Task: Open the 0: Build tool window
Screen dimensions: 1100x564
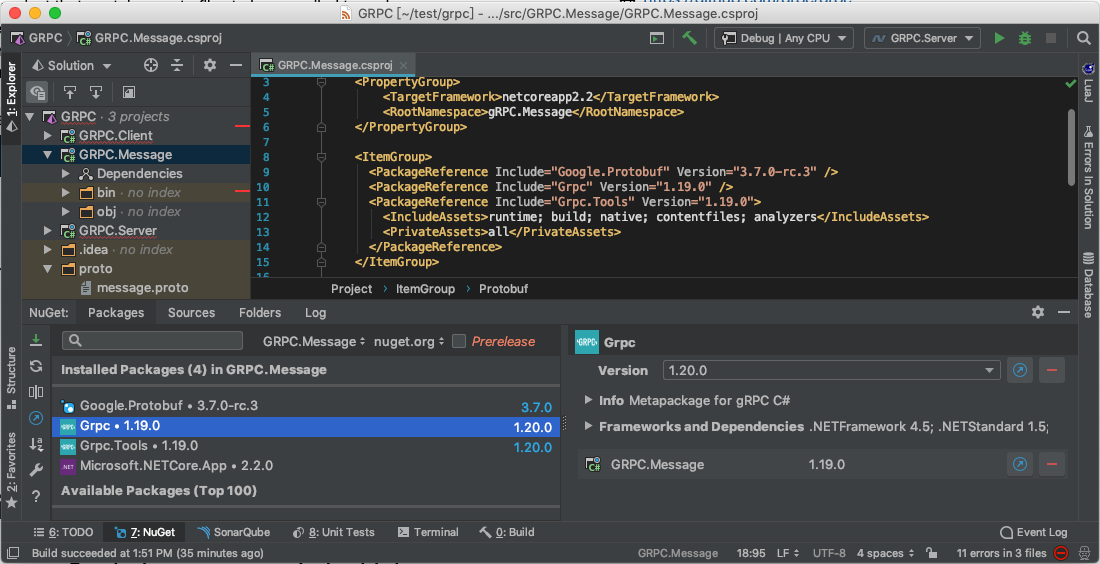Action: click(507, 532)
